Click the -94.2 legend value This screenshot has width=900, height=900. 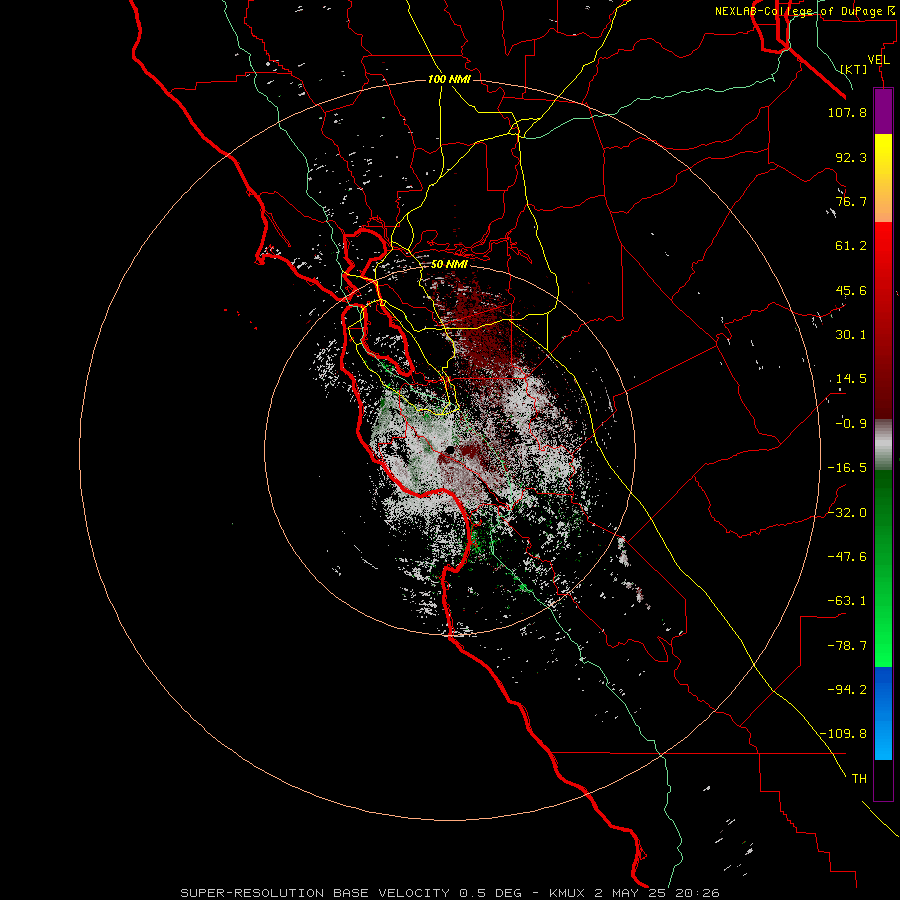tap(847, 690)
